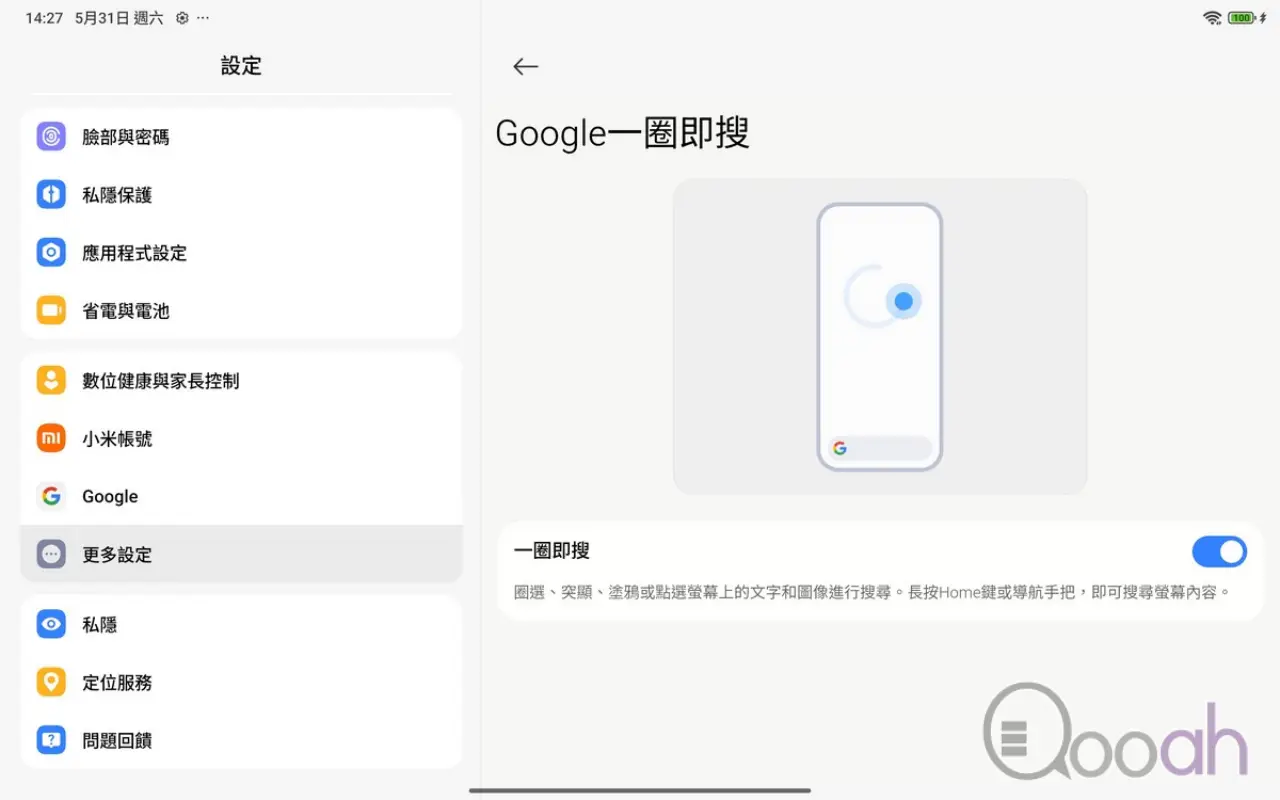Open the 私隱保護 shield icon
This screenshot has height=800, width=1280.
coord(51,194)
